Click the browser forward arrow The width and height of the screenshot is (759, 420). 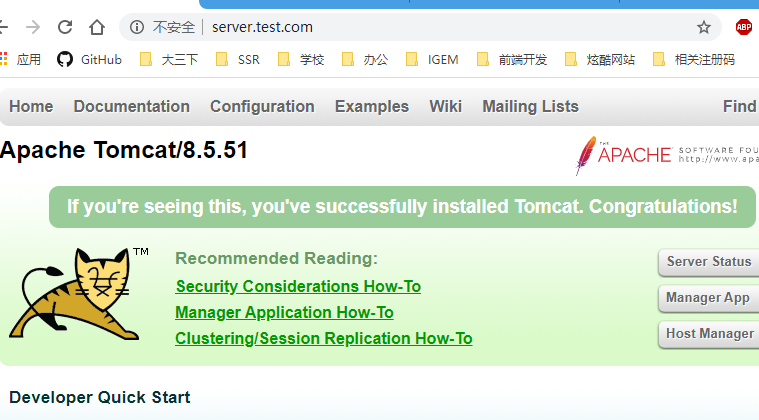click(33, 27)
